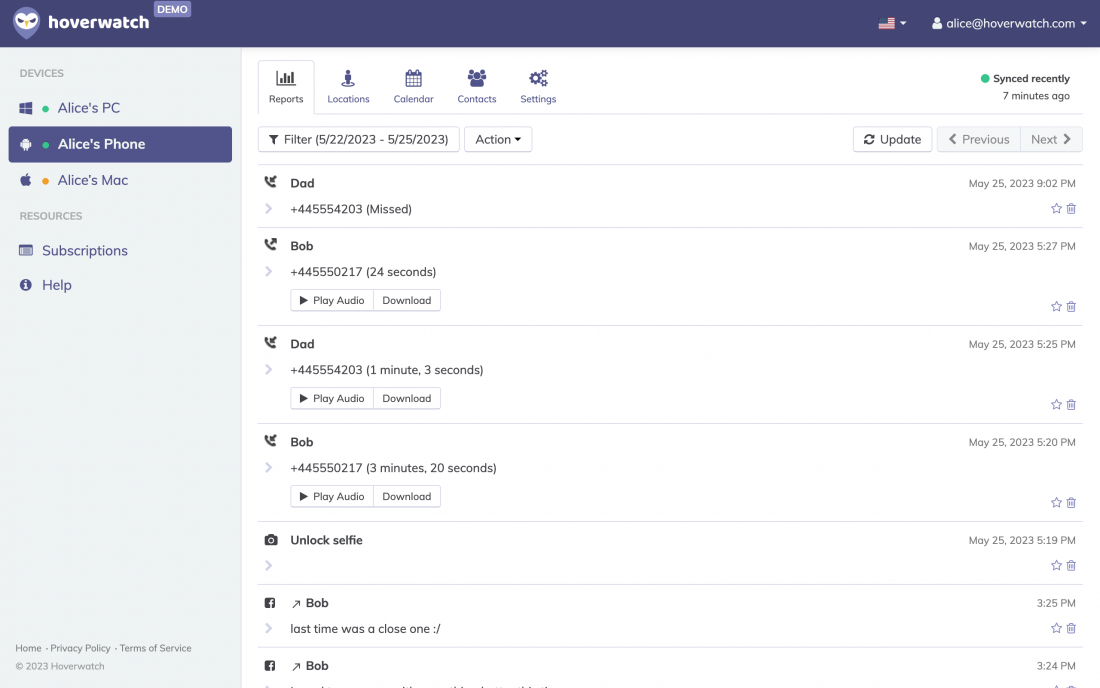
Task: Select Alice's PC device
Action: pyautogui.click(x=120, y=108)
